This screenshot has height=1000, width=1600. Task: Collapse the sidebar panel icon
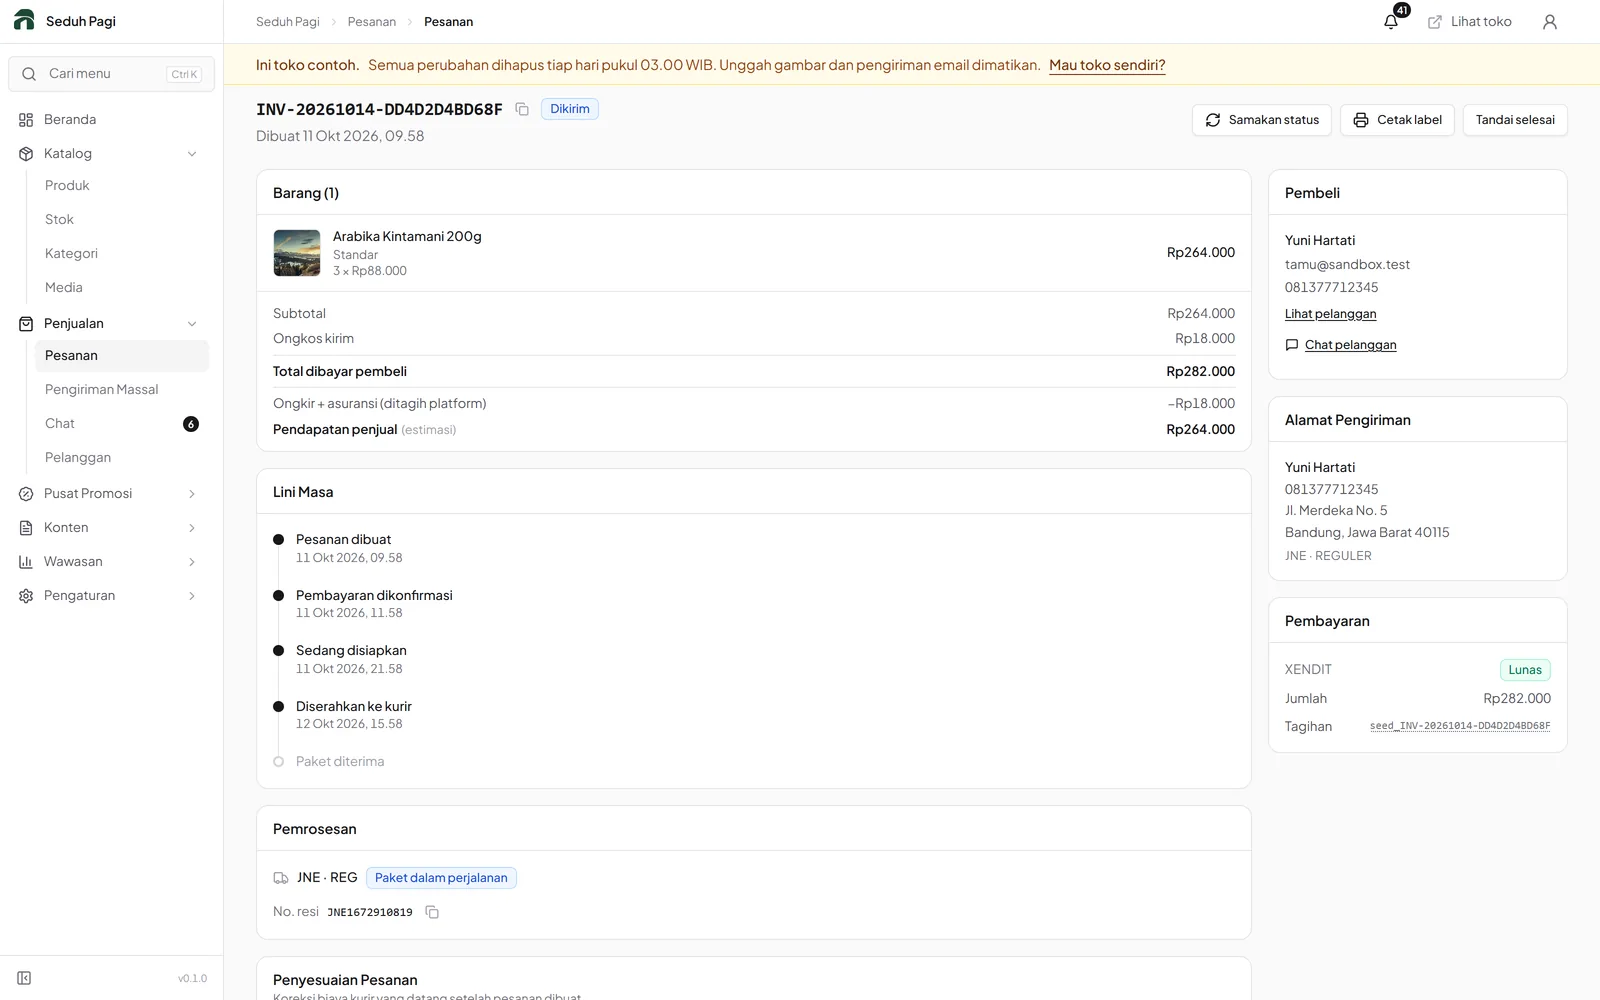point(24,978)
